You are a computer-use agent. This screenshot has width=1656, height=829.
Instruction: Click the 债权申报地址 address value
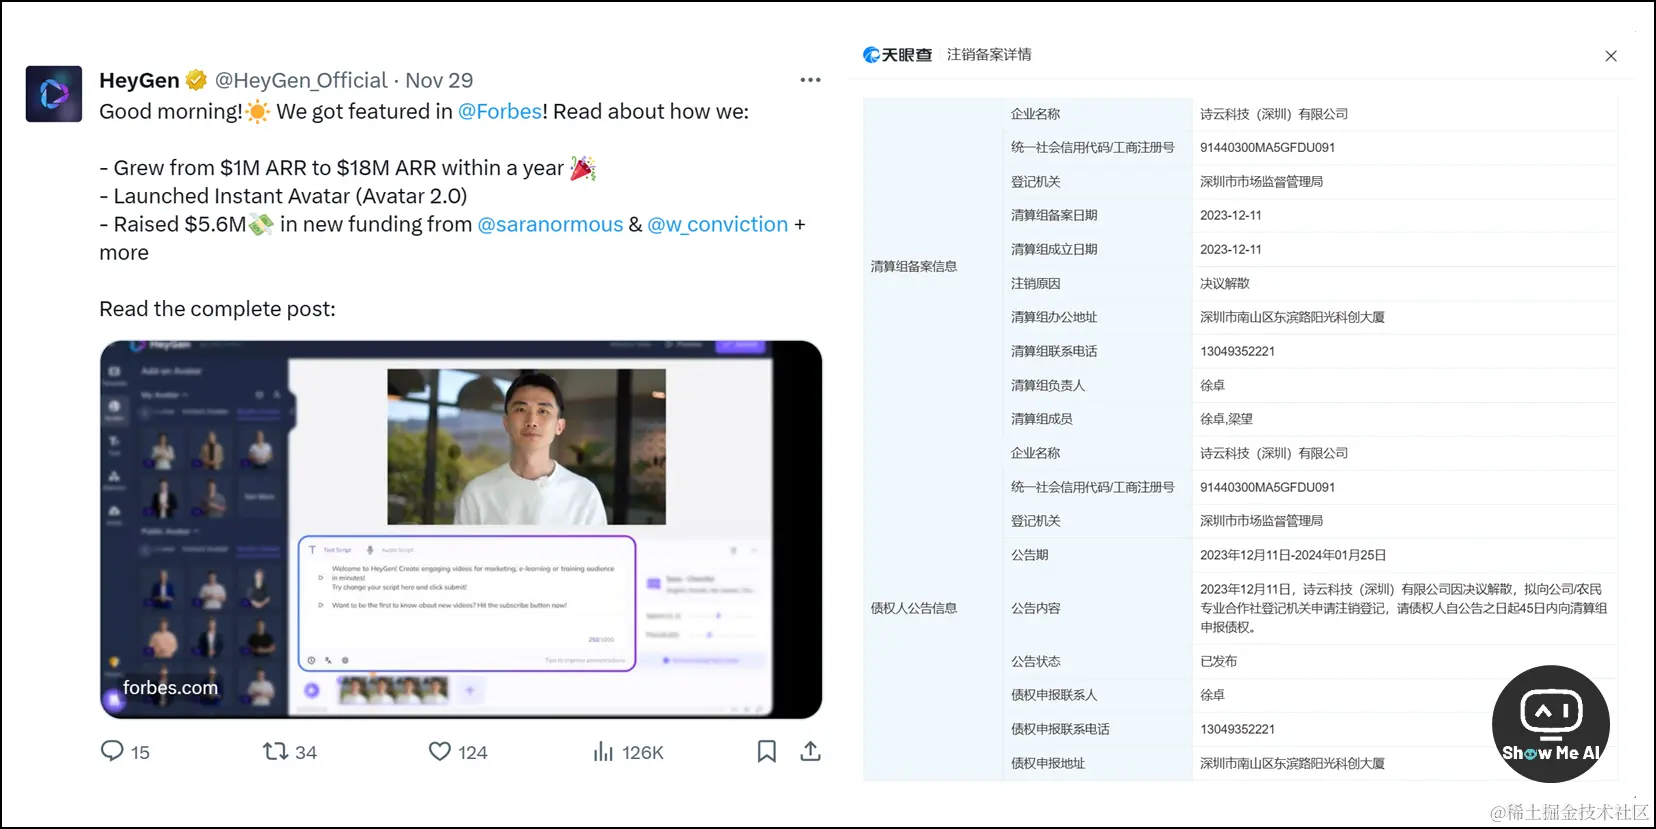(1292, 763)
